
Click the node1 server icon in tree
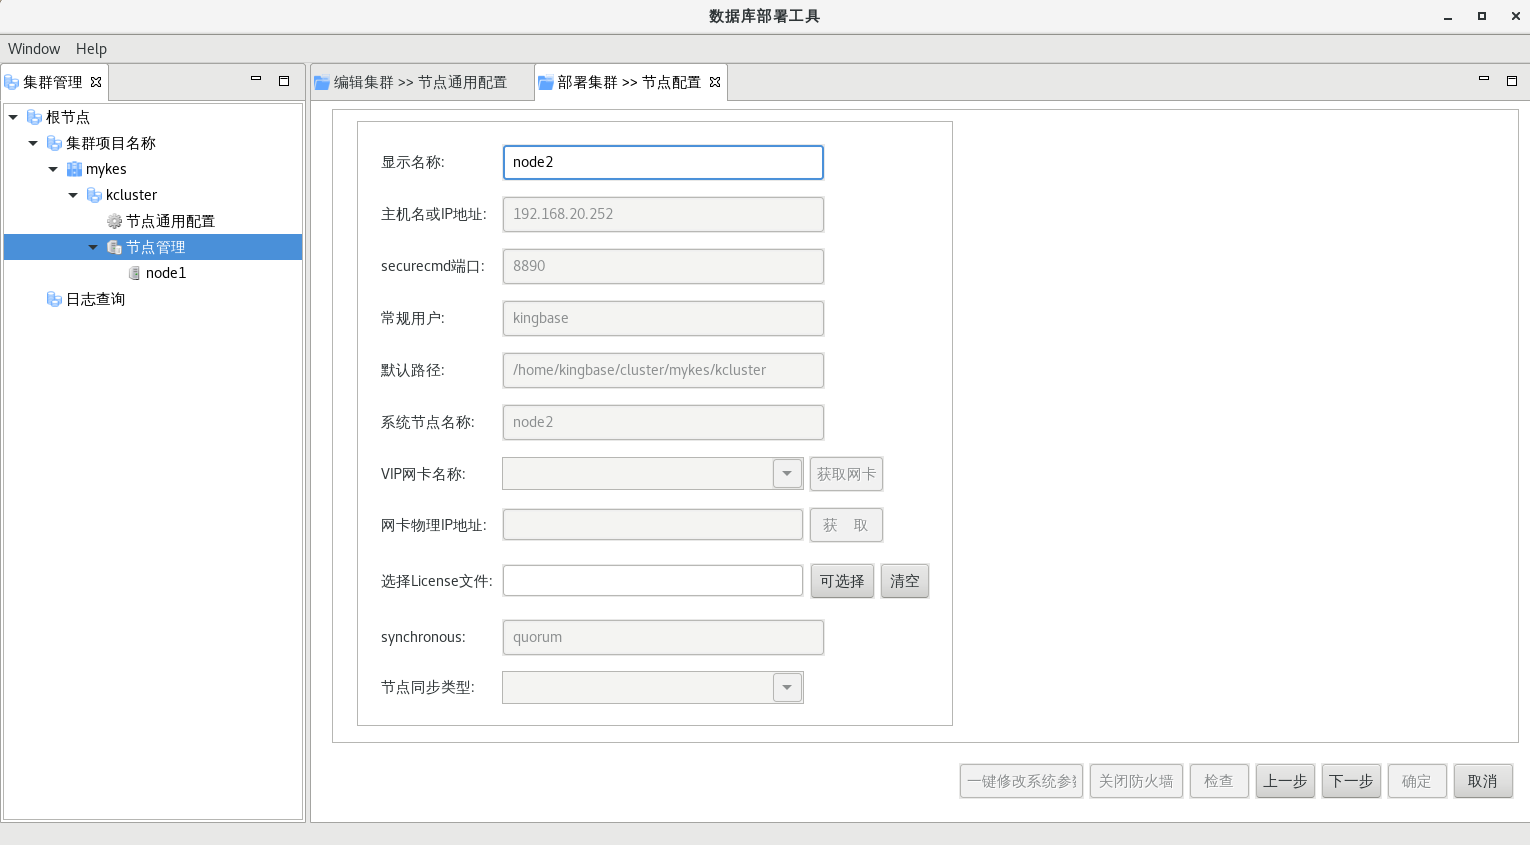[x=134, y=273]
